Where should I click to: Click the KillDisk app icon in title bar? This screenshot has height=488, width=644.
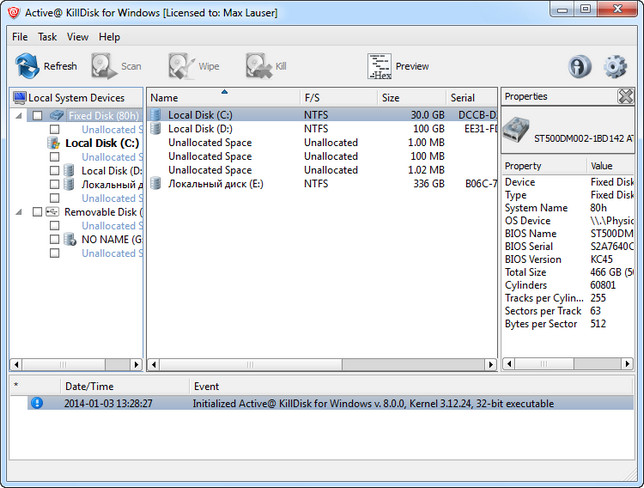pyautogui.click(x=14, y=12)
